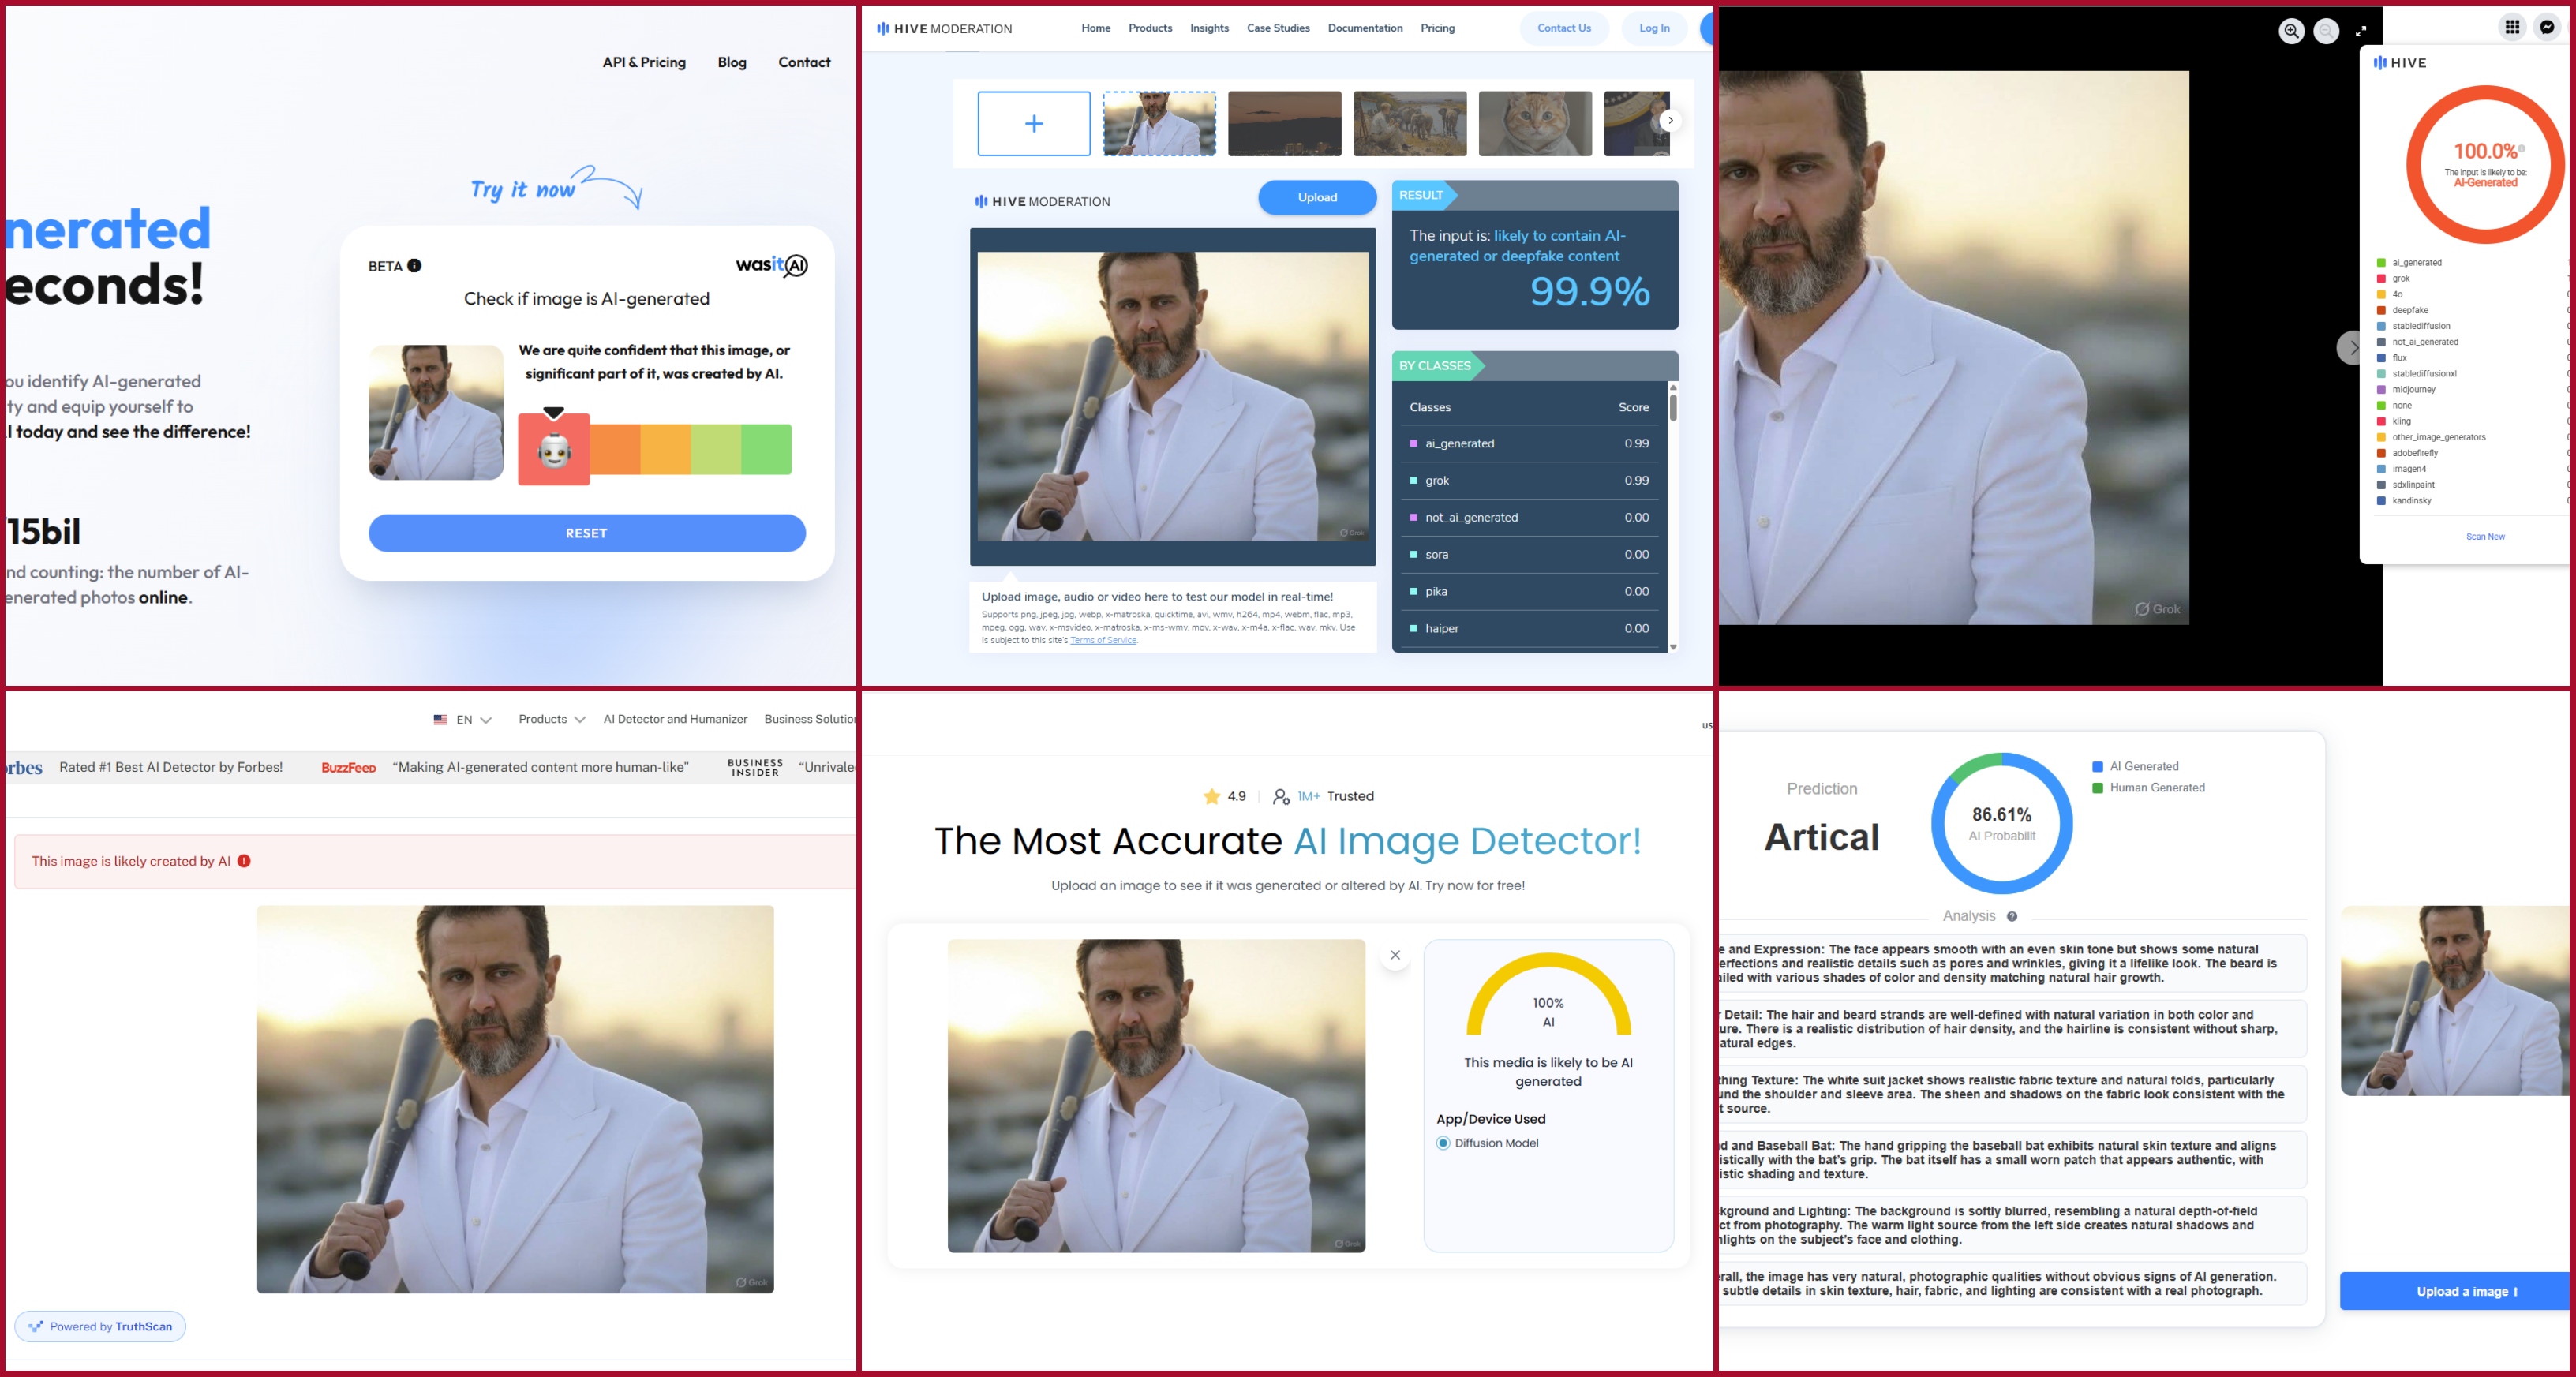Screen dimensions: 2576x1377
Task: Click the BETA info icon
Action: pyautogui.click(x=414, y=266)
